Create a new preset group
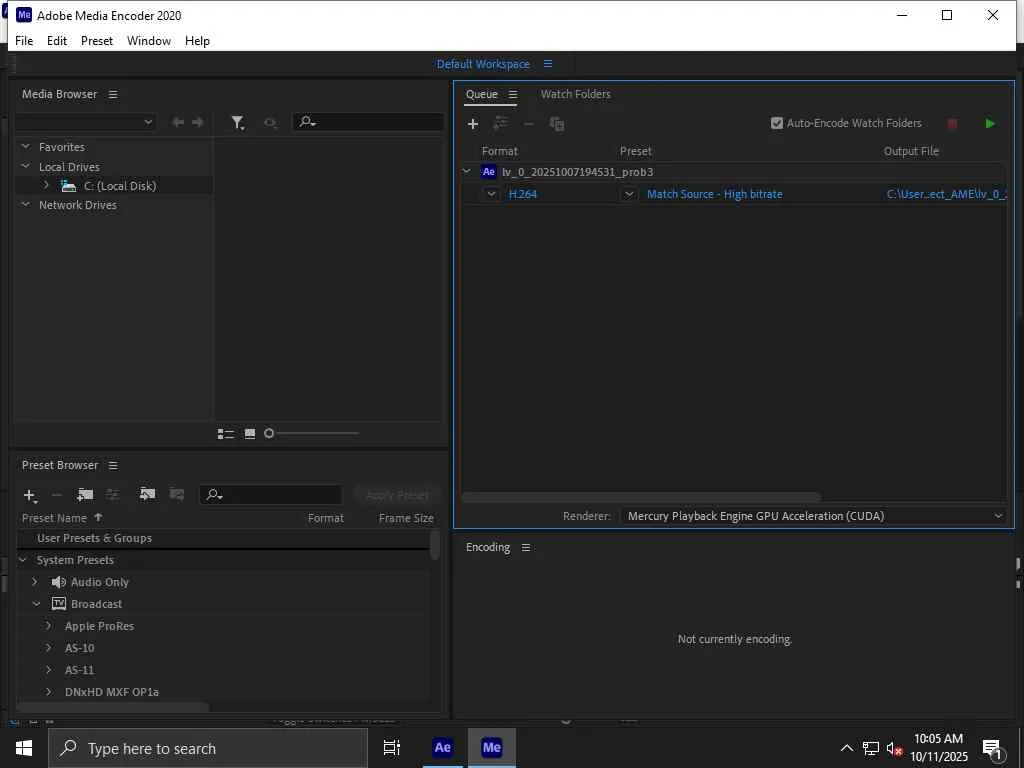 (x=85, y=494)
